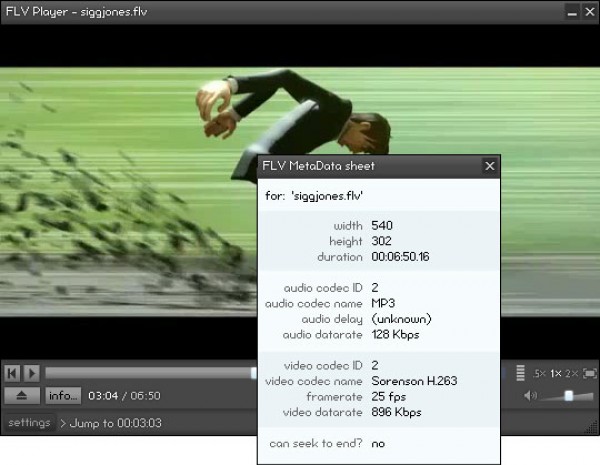Close the FLV MetaData sheet
Image resolution: width=600 pixels, height=465 pixels.
click(x=490, y=166)
